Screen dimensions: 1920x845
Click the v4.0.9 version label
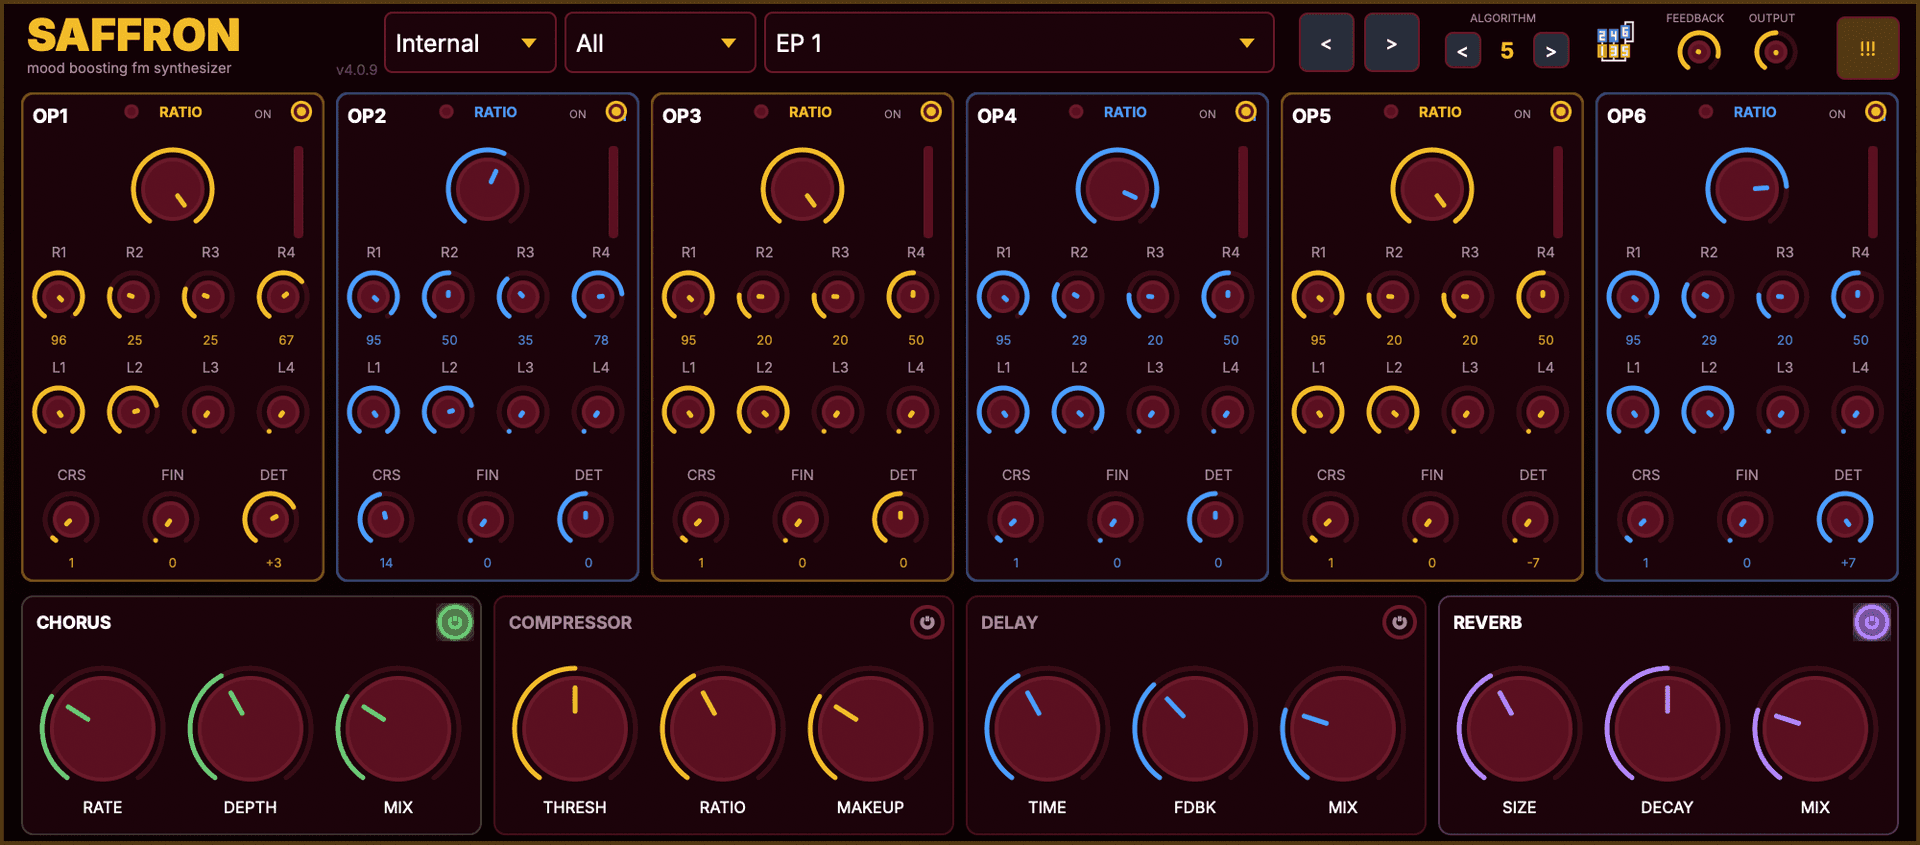point(357,69)
